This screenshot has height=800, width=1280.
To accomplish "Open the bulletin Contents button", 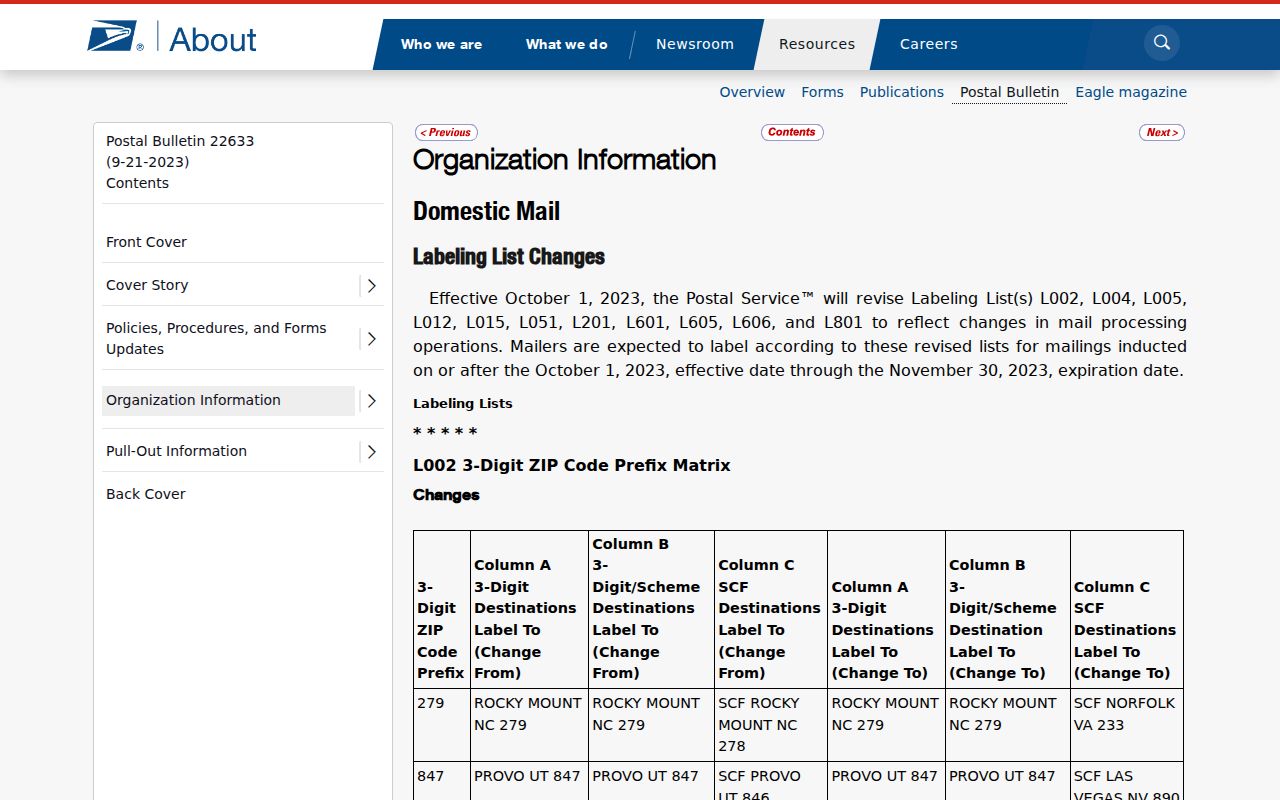I will 792,132.
